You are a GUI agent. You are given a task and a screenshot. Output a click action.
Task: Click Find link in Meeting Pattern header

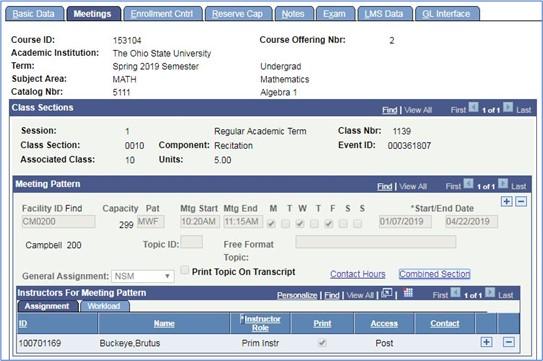[384, 186]
